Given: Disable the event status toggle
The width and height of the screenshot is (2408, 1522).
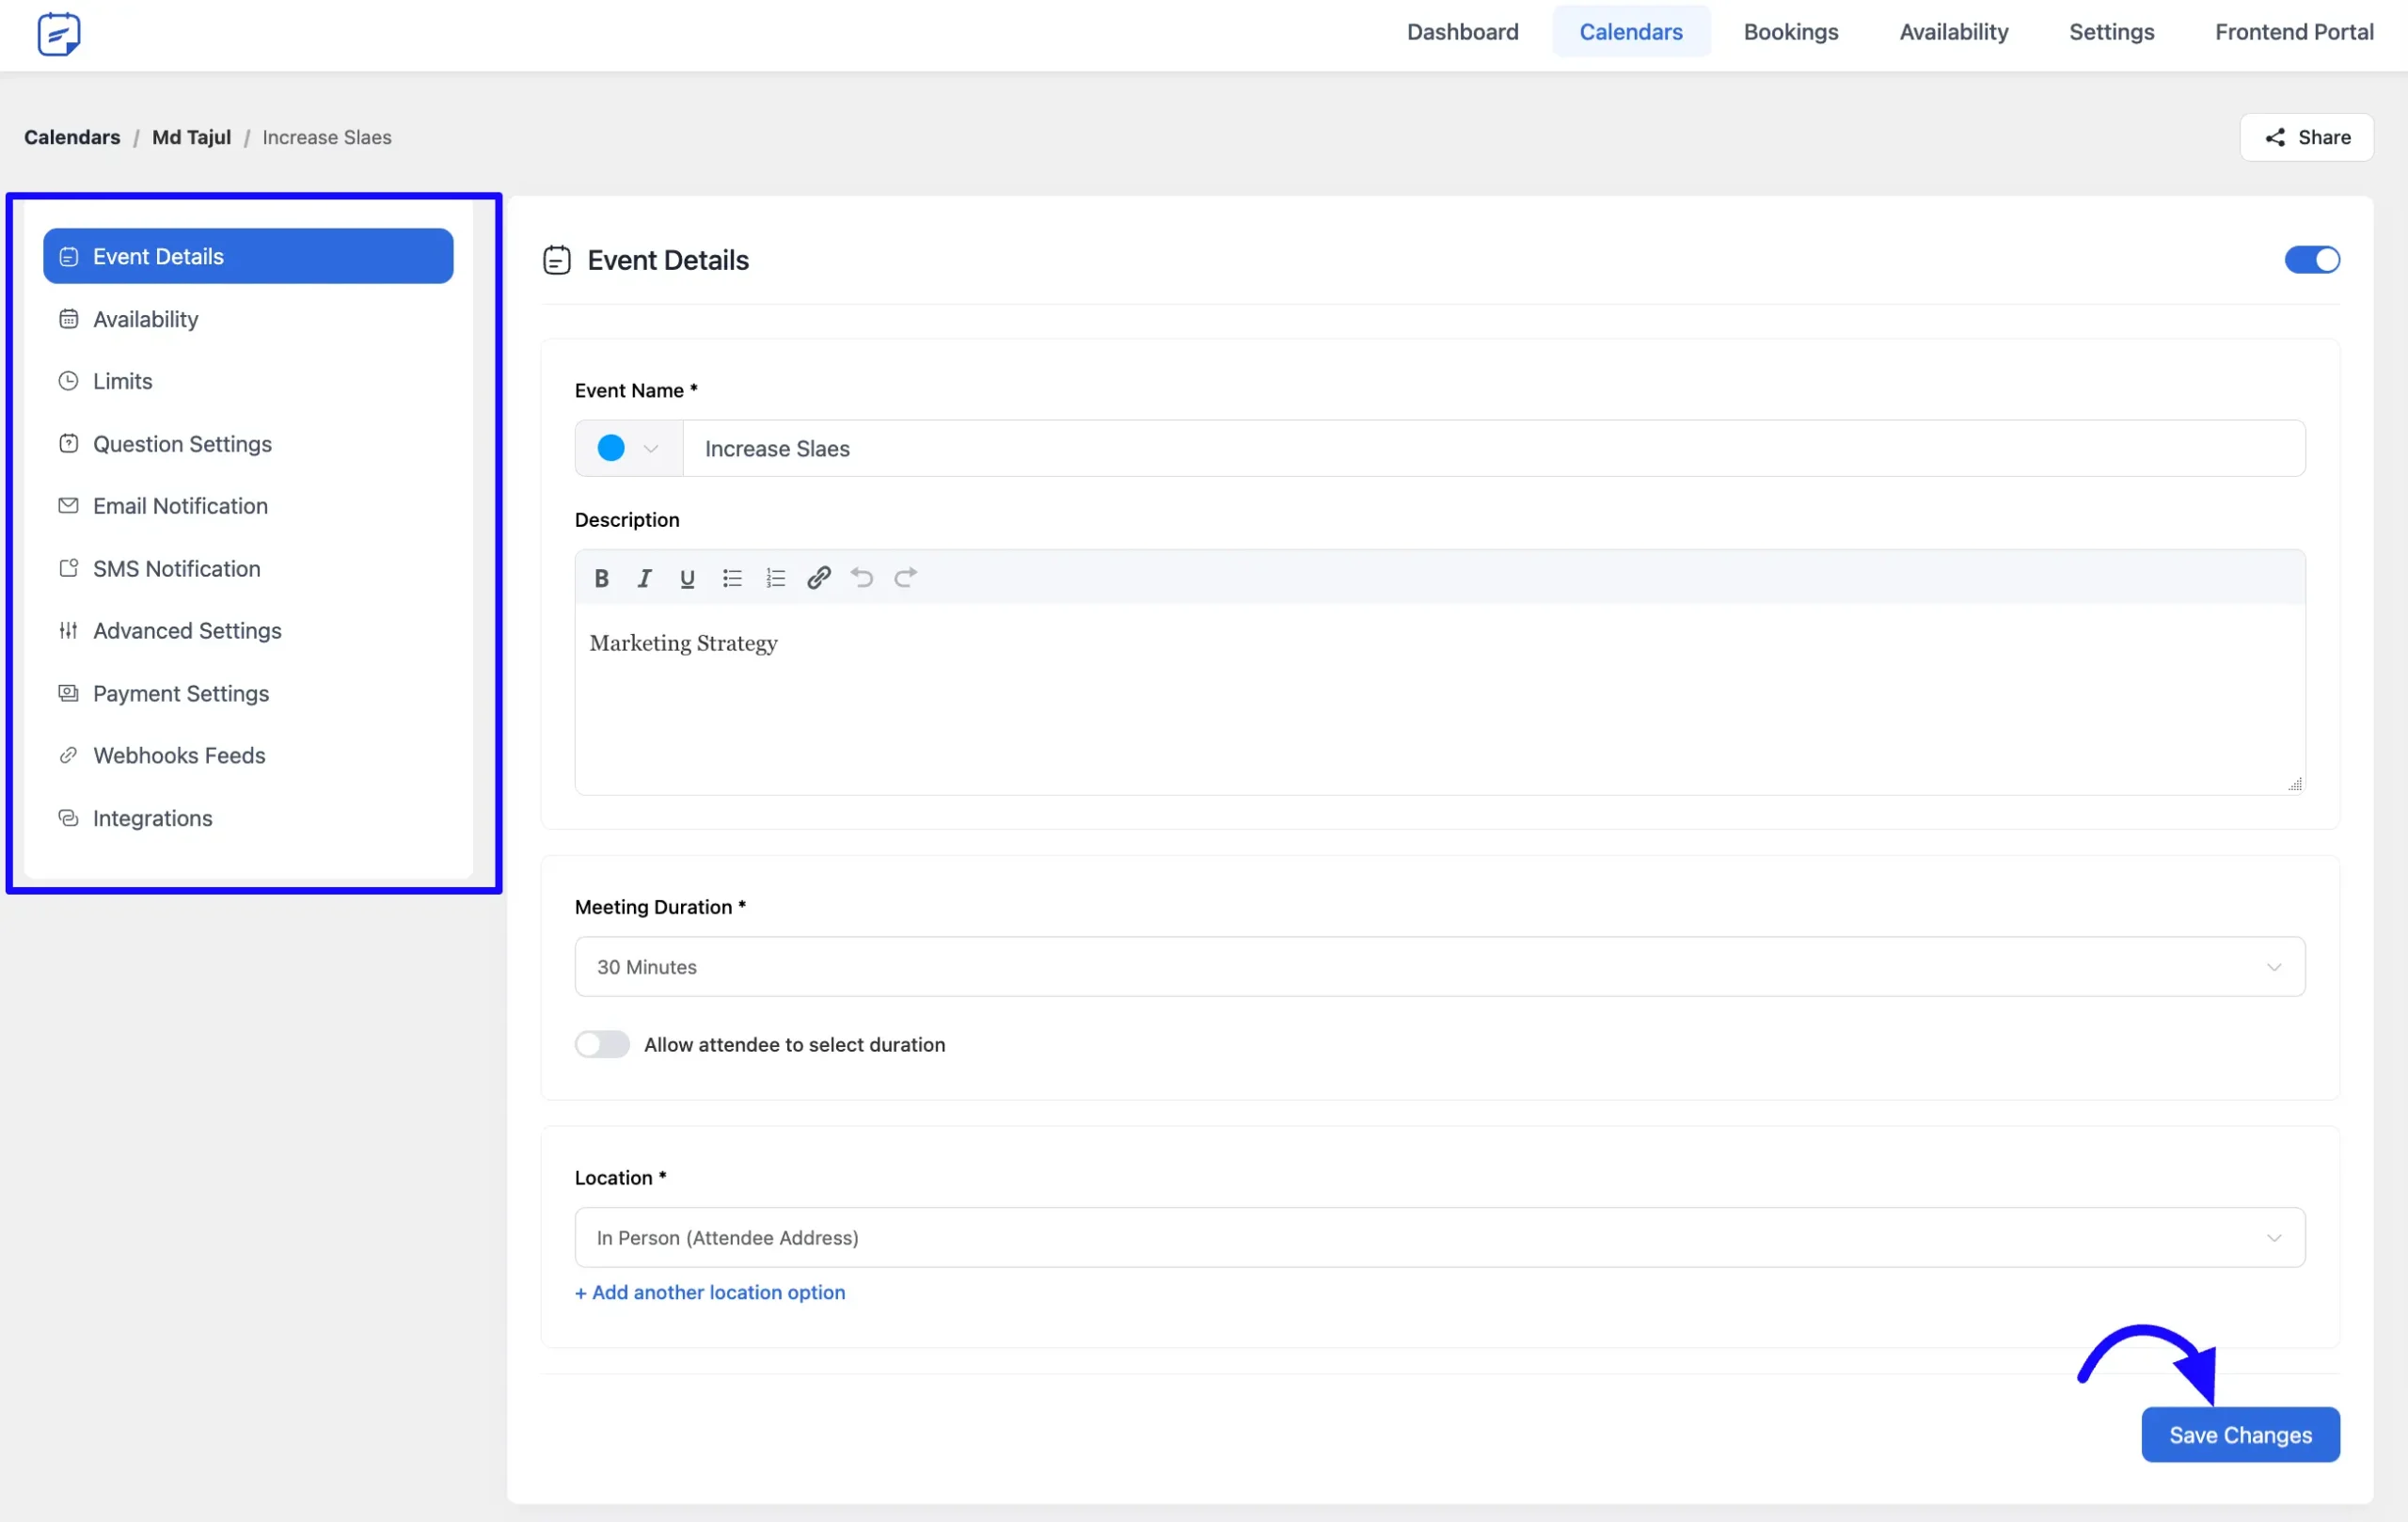Looking at the screenshot, I should [2311, 260].
